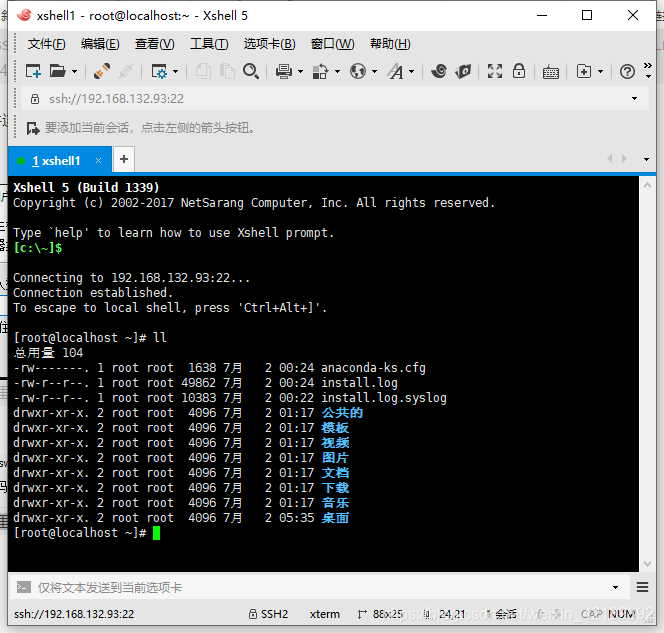This screenshot has height=633, width=664.
Task: Open the 工具(T) menu
Action: [209, 44]
